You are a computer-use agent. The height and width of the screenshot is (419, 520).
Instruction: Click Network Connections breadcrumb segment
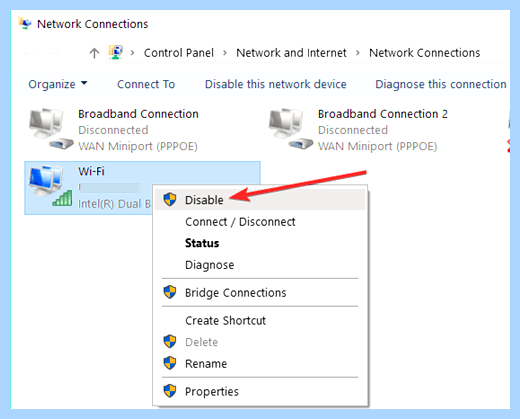click(424, 53)
